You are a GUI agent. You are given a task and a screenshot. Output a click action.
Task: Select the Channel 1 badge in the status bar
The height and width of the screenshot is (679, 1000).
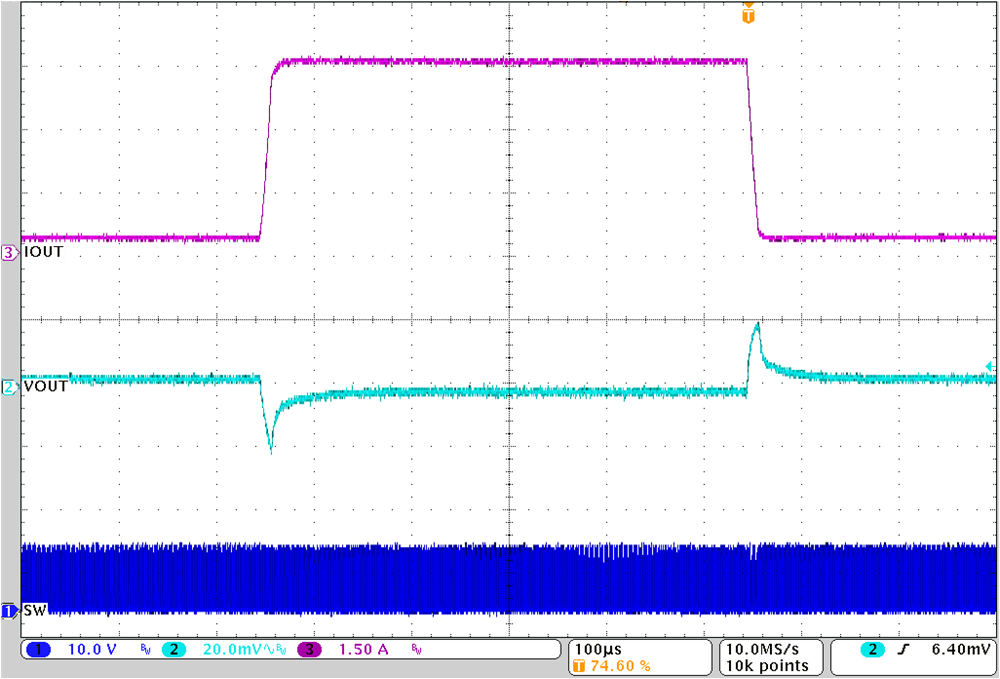[40, 650]
